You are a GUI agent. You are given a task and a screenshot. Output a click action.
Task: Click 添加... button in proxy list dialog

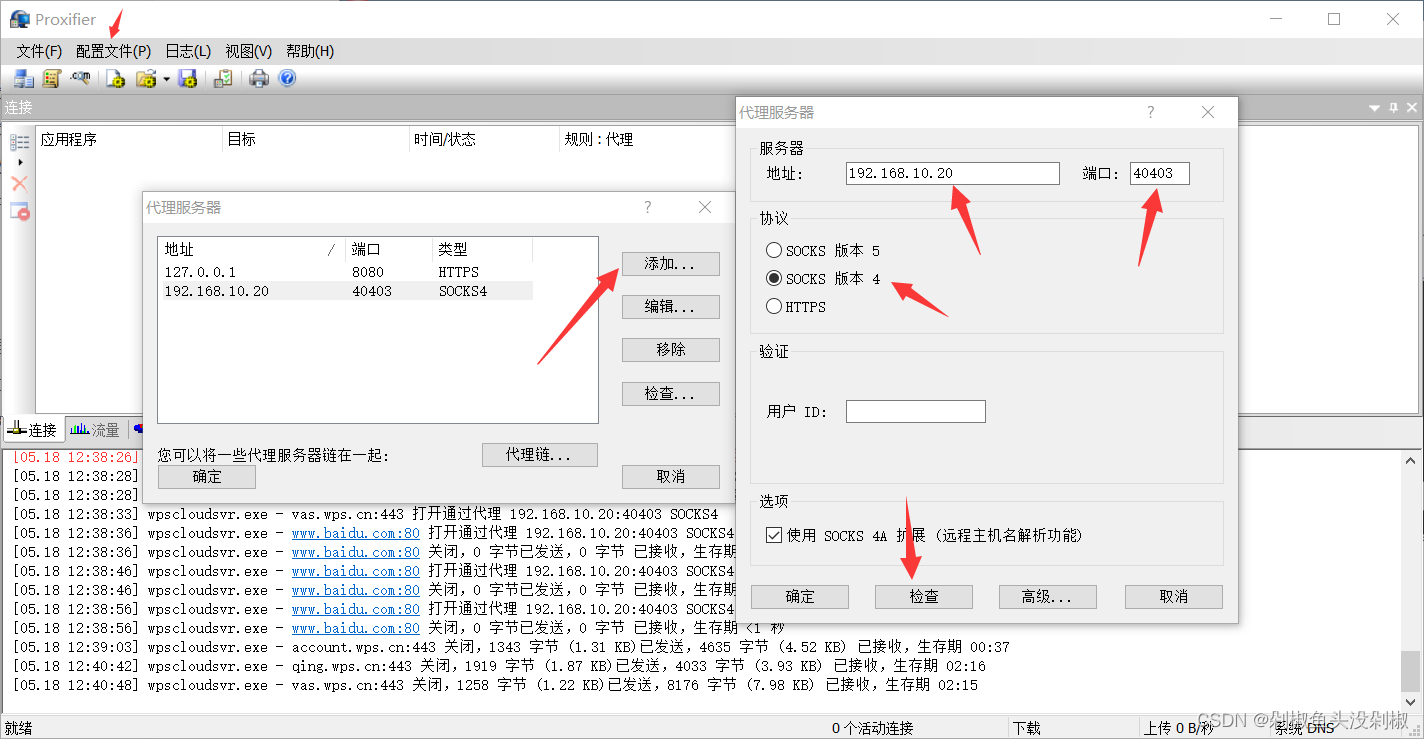671,264
